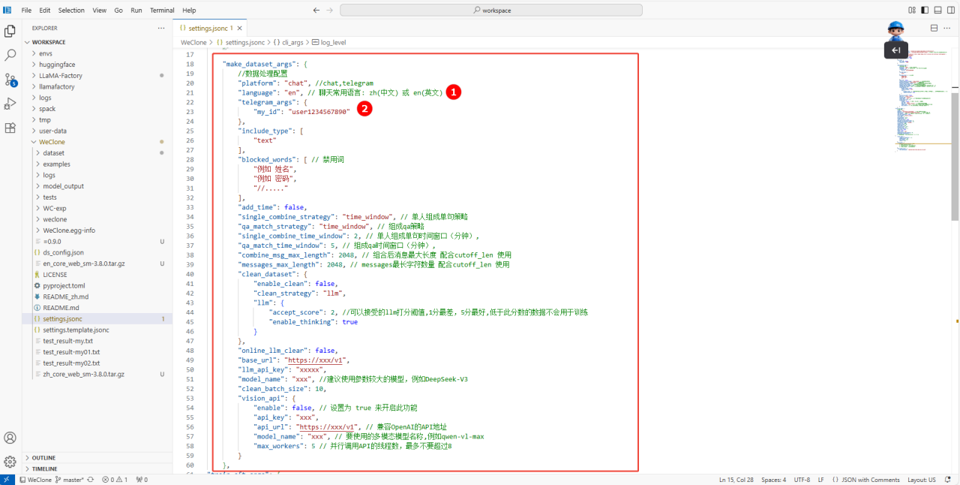960x485 pixels.
Task: Open the Extensions view
Action: pyautogui.click(x=10, y=128)
